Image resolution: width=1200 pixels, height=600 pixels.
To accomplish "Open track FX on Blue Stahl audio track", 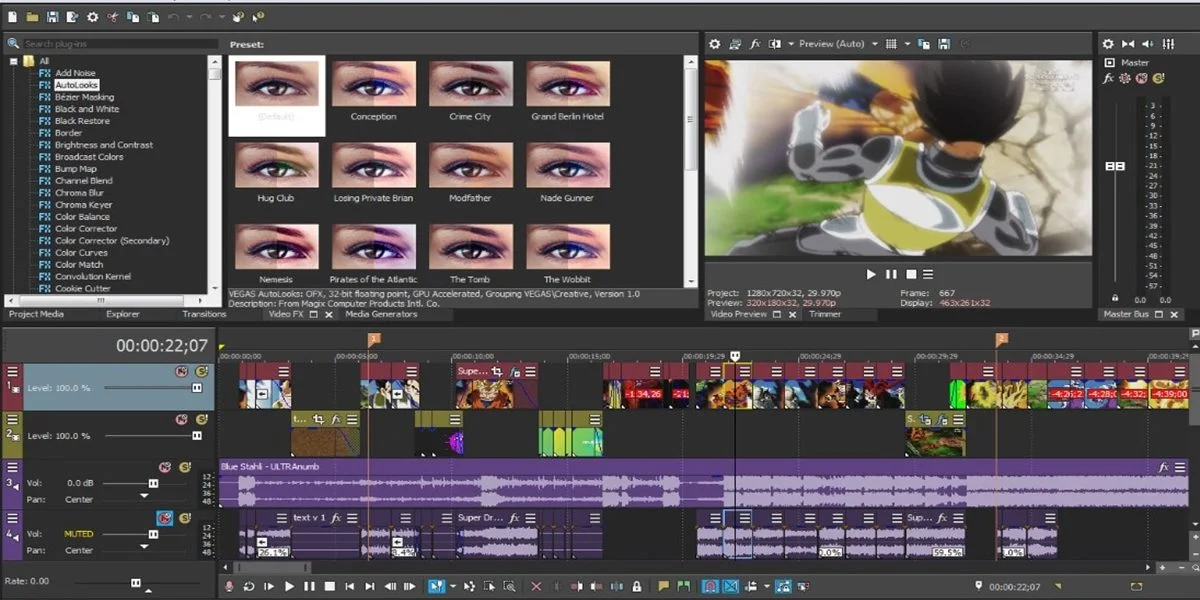I will coord(1164,467).
